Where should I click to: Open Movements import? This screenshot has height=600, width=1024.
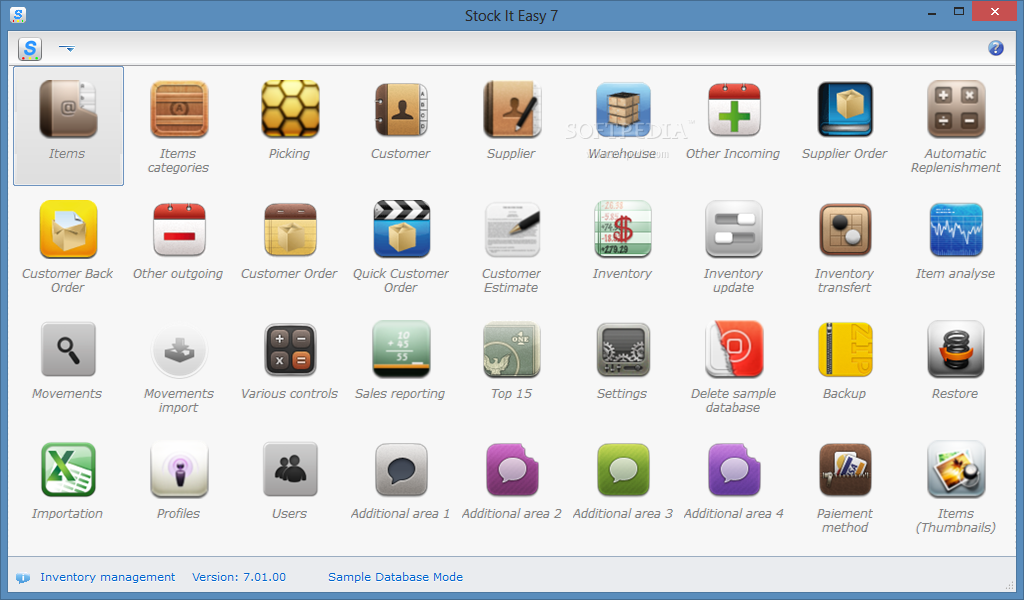tap(179, 351)
